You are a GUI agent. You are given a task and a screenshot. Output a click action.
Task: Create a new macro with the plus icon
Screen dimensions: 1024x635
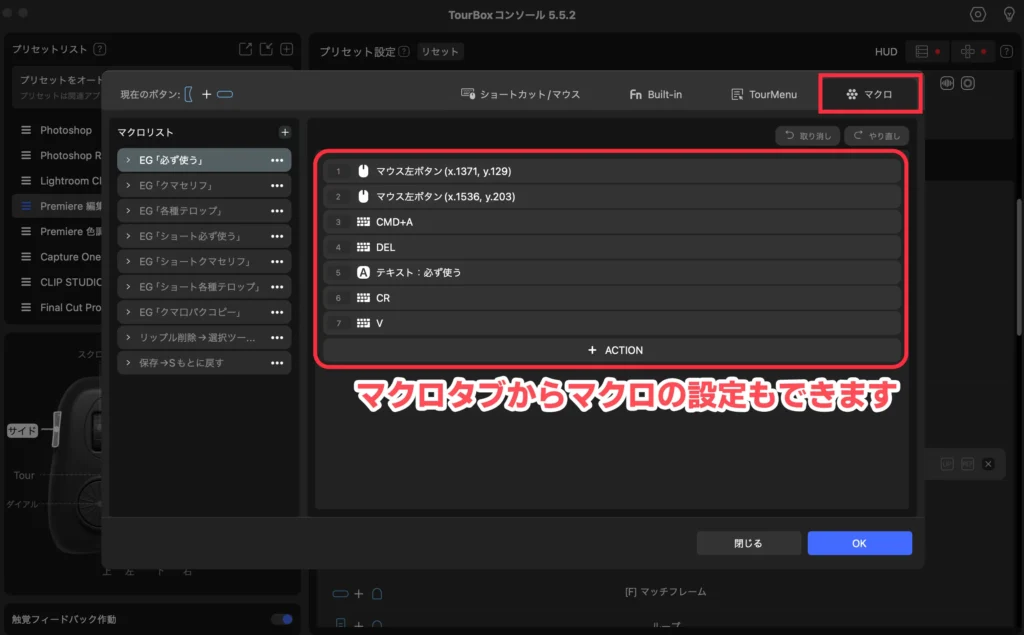(x=285, y=131)
